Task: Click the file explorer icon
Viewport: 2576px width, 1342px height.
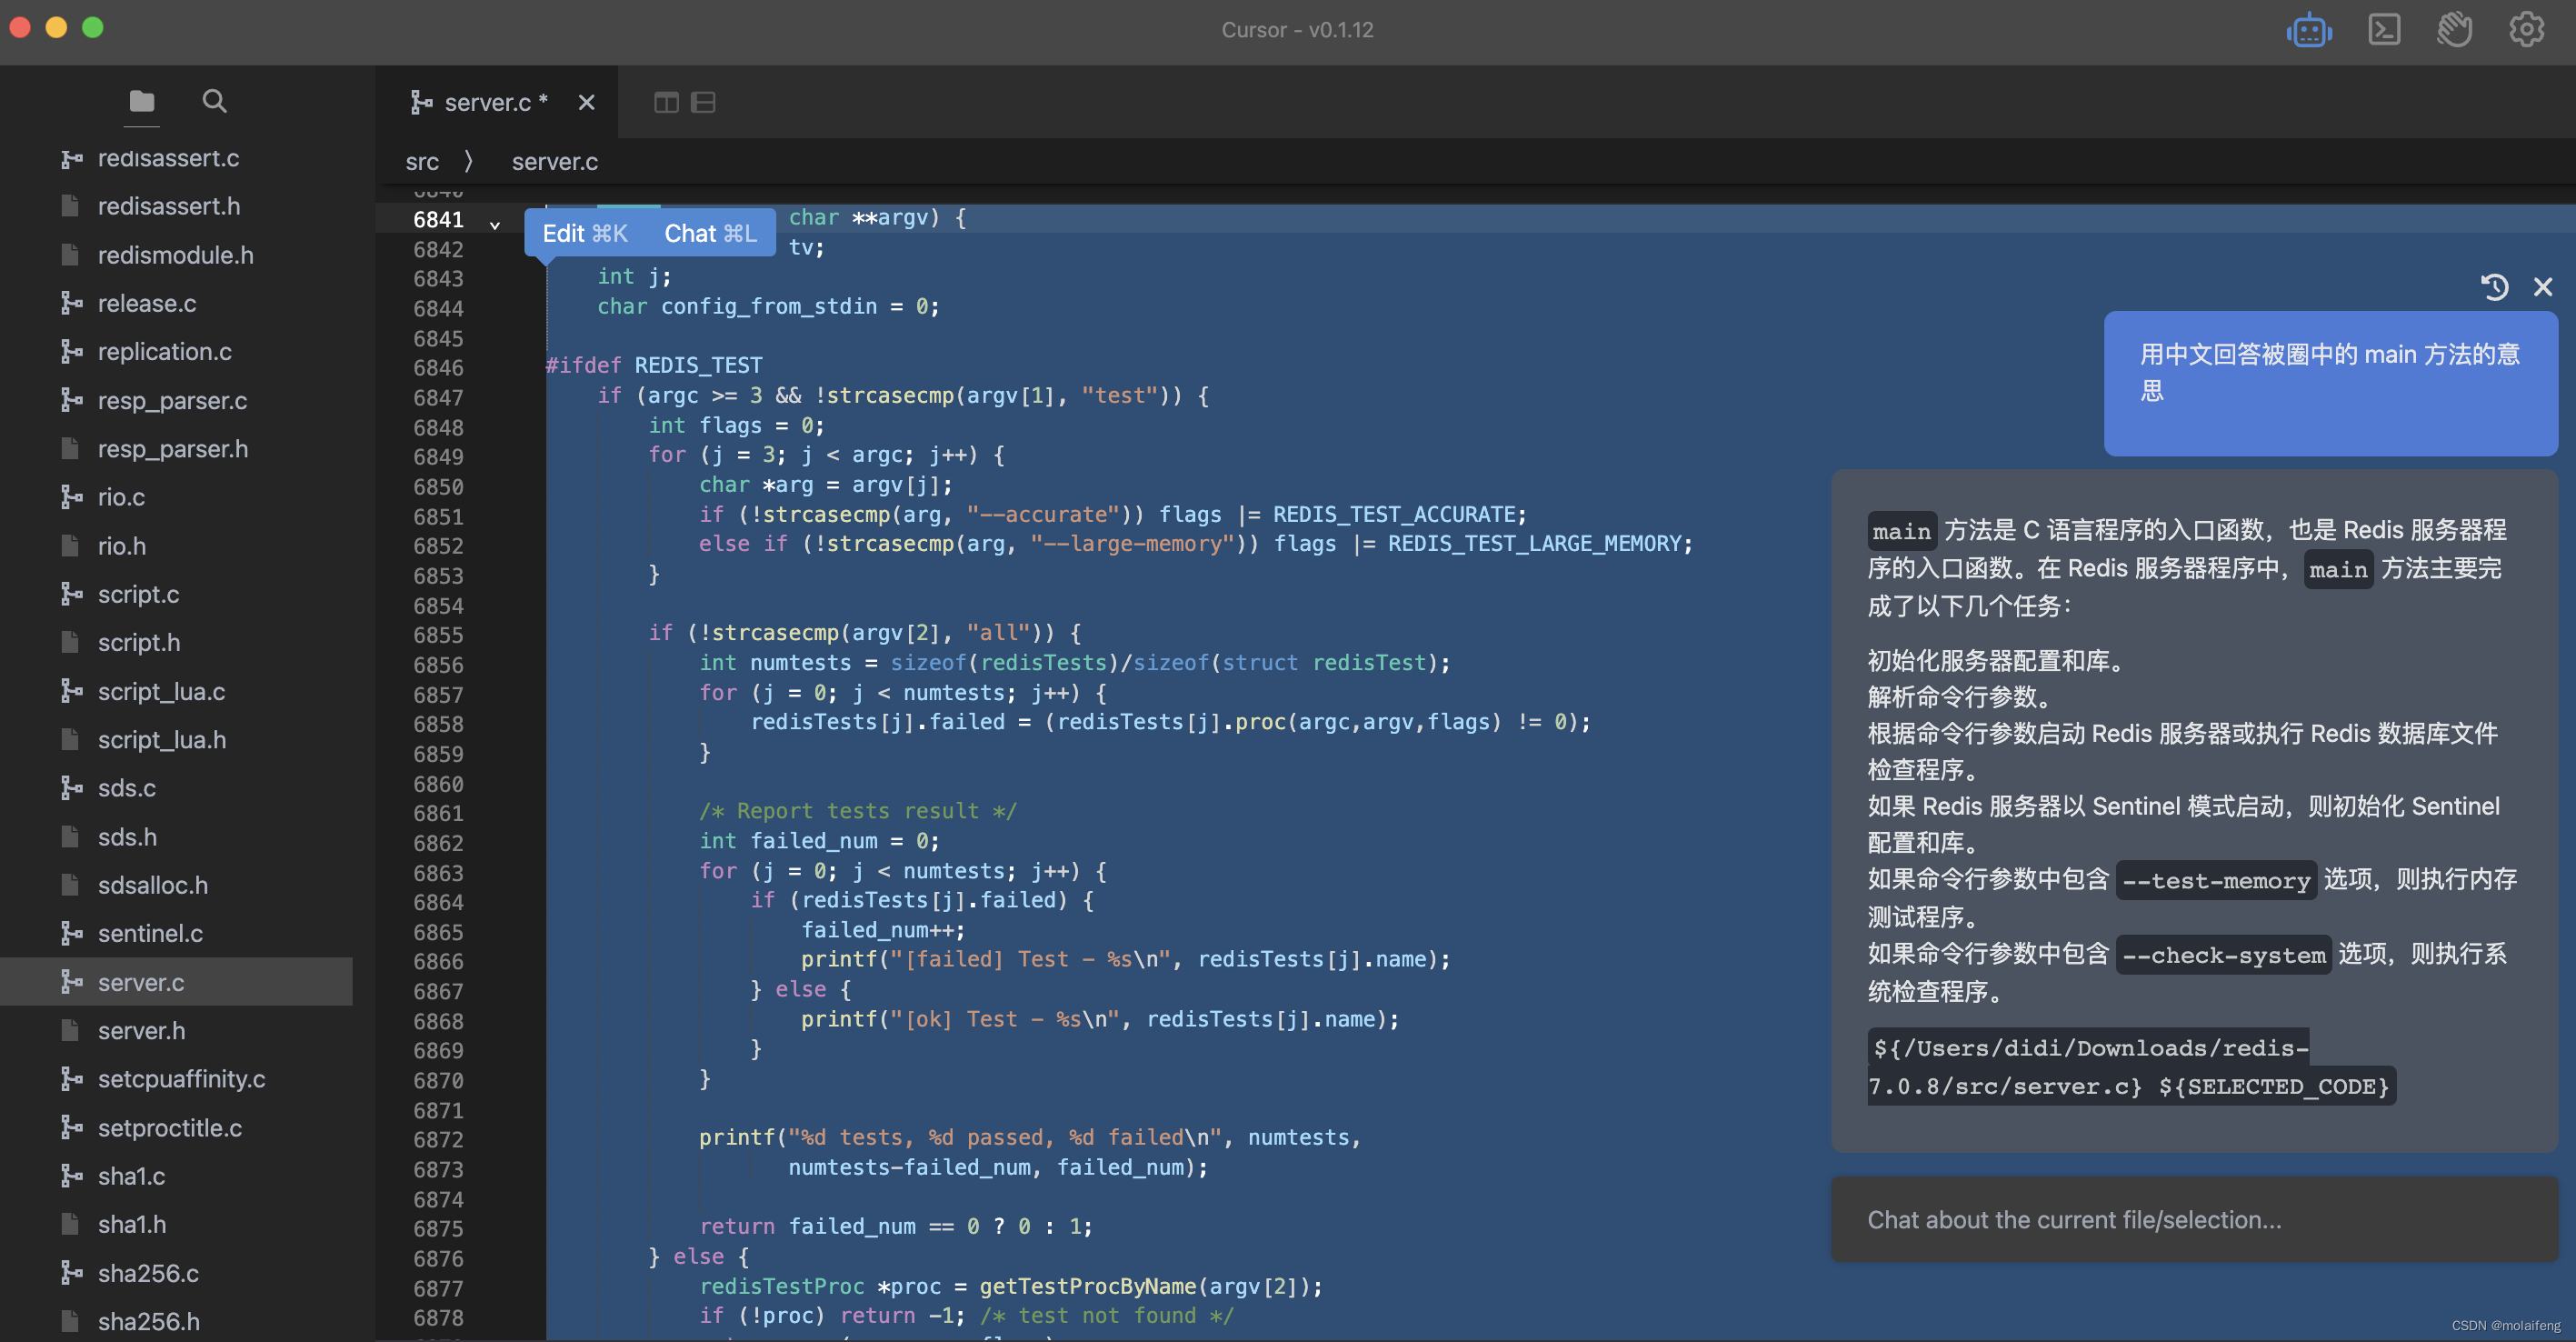Action: (x=140, y=101)
